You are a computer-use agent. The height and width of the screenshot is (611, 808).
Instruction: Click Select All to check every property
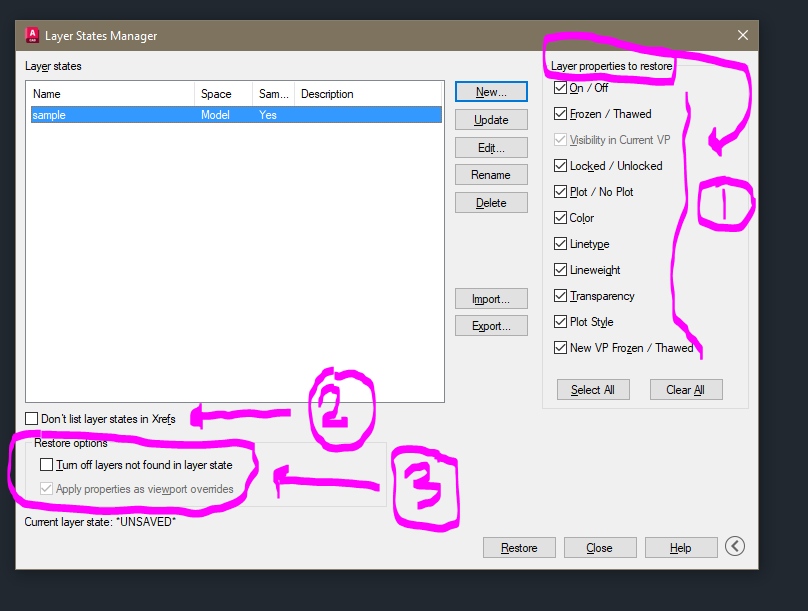(593, 389)
